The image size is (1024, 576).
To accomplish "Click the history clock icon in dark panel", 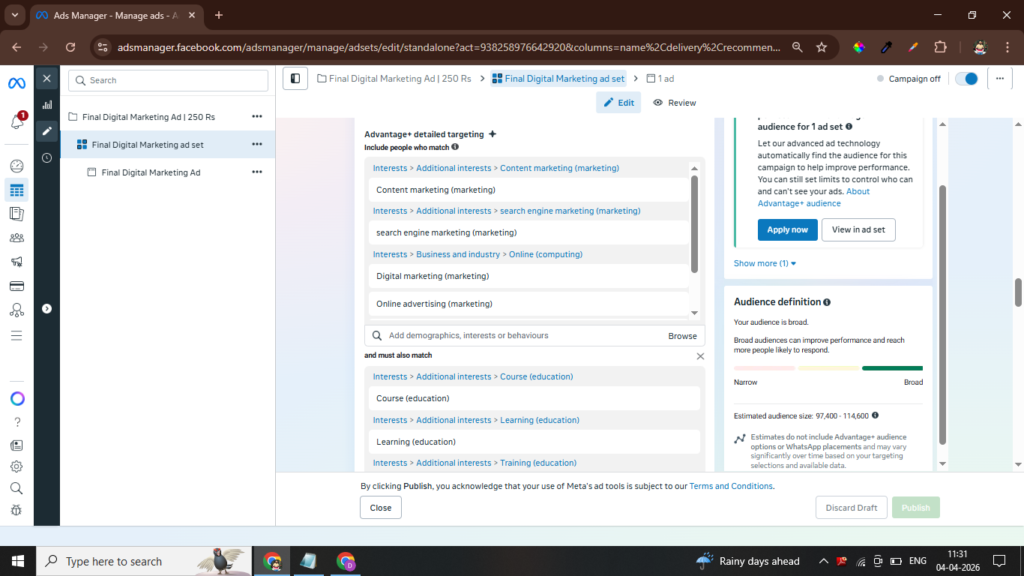I will (x=47, y=158).
